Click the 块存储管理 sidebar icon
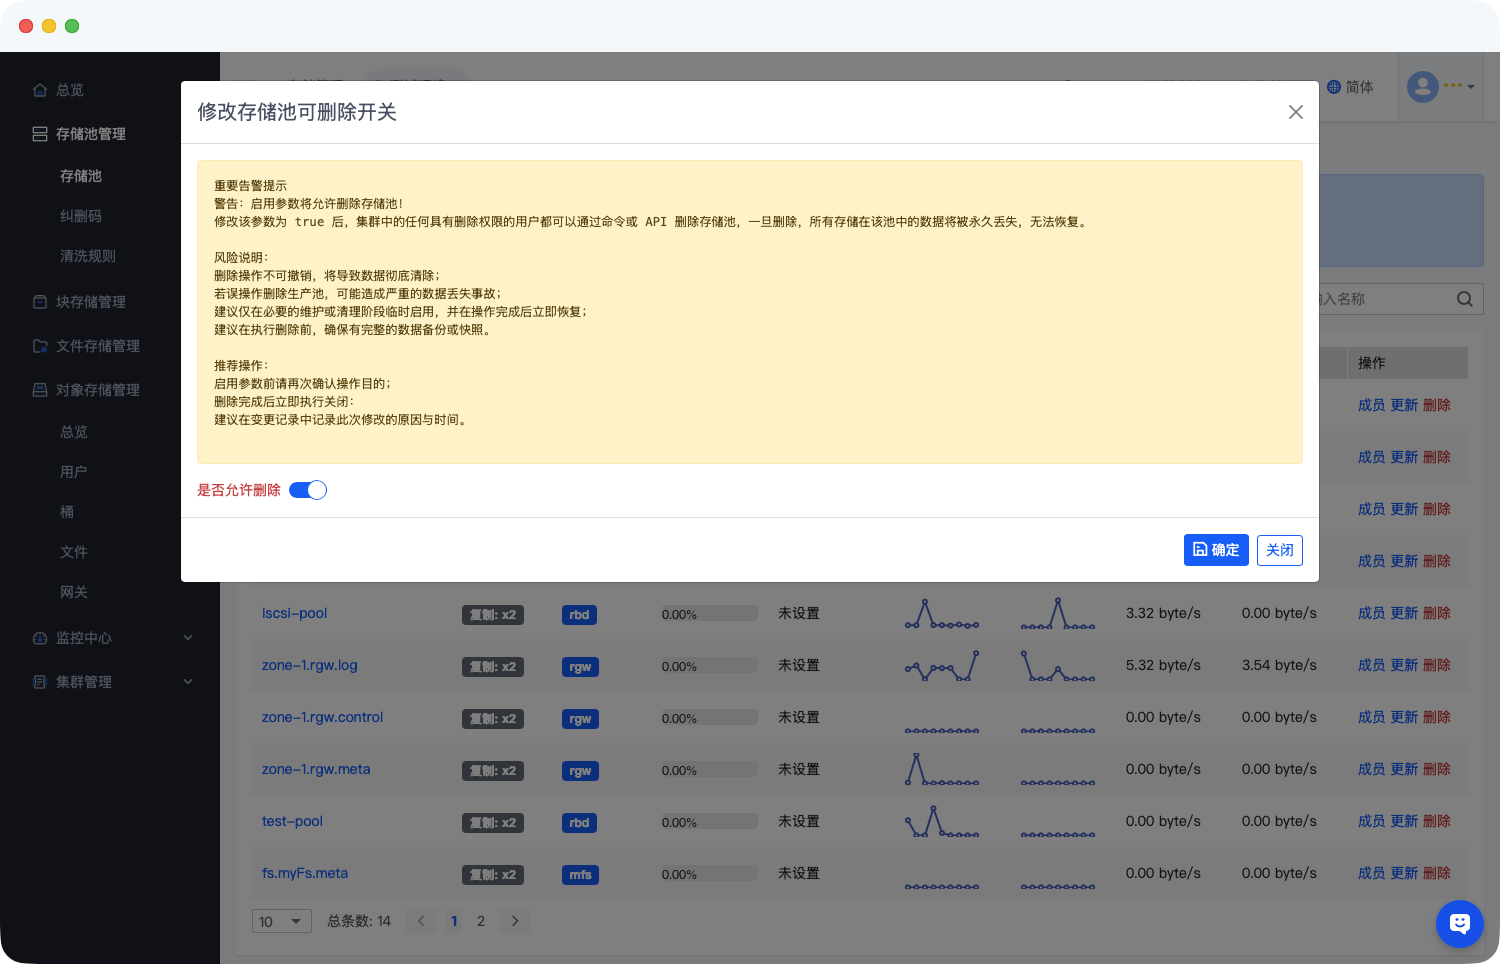 click(x=40, y=302)
